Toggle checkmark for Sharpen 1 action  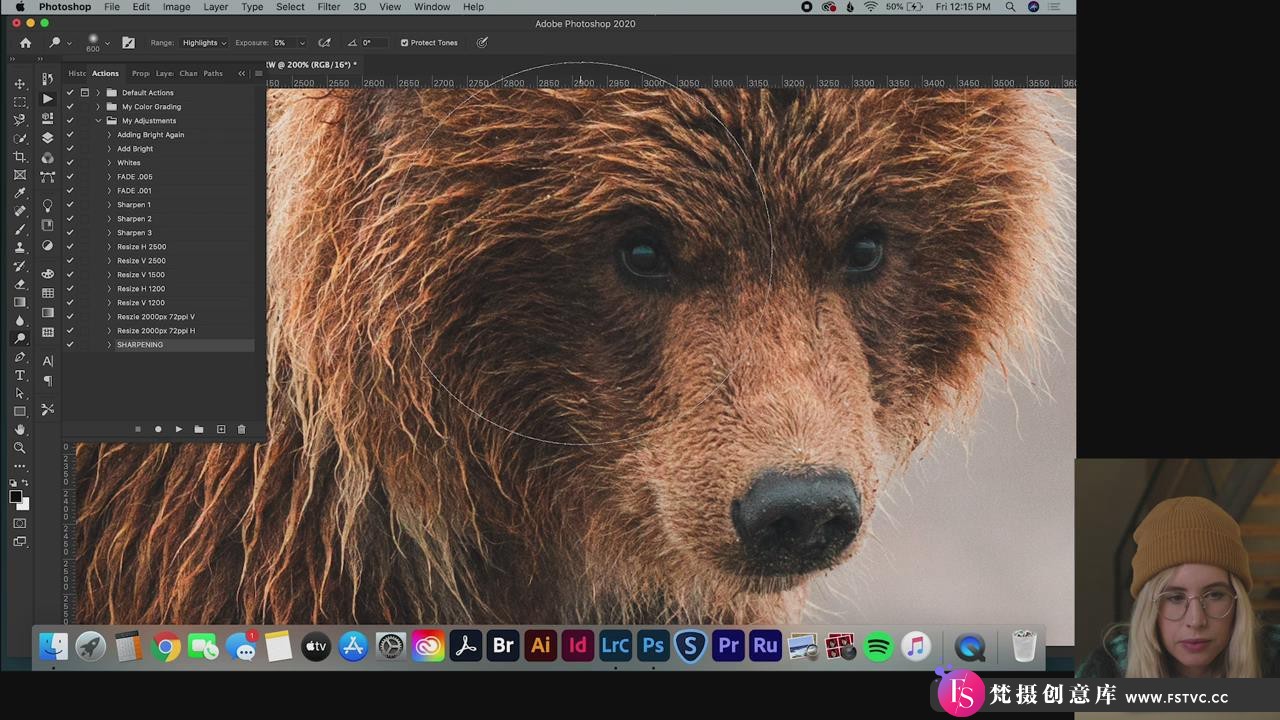click(x=70, y=205)
